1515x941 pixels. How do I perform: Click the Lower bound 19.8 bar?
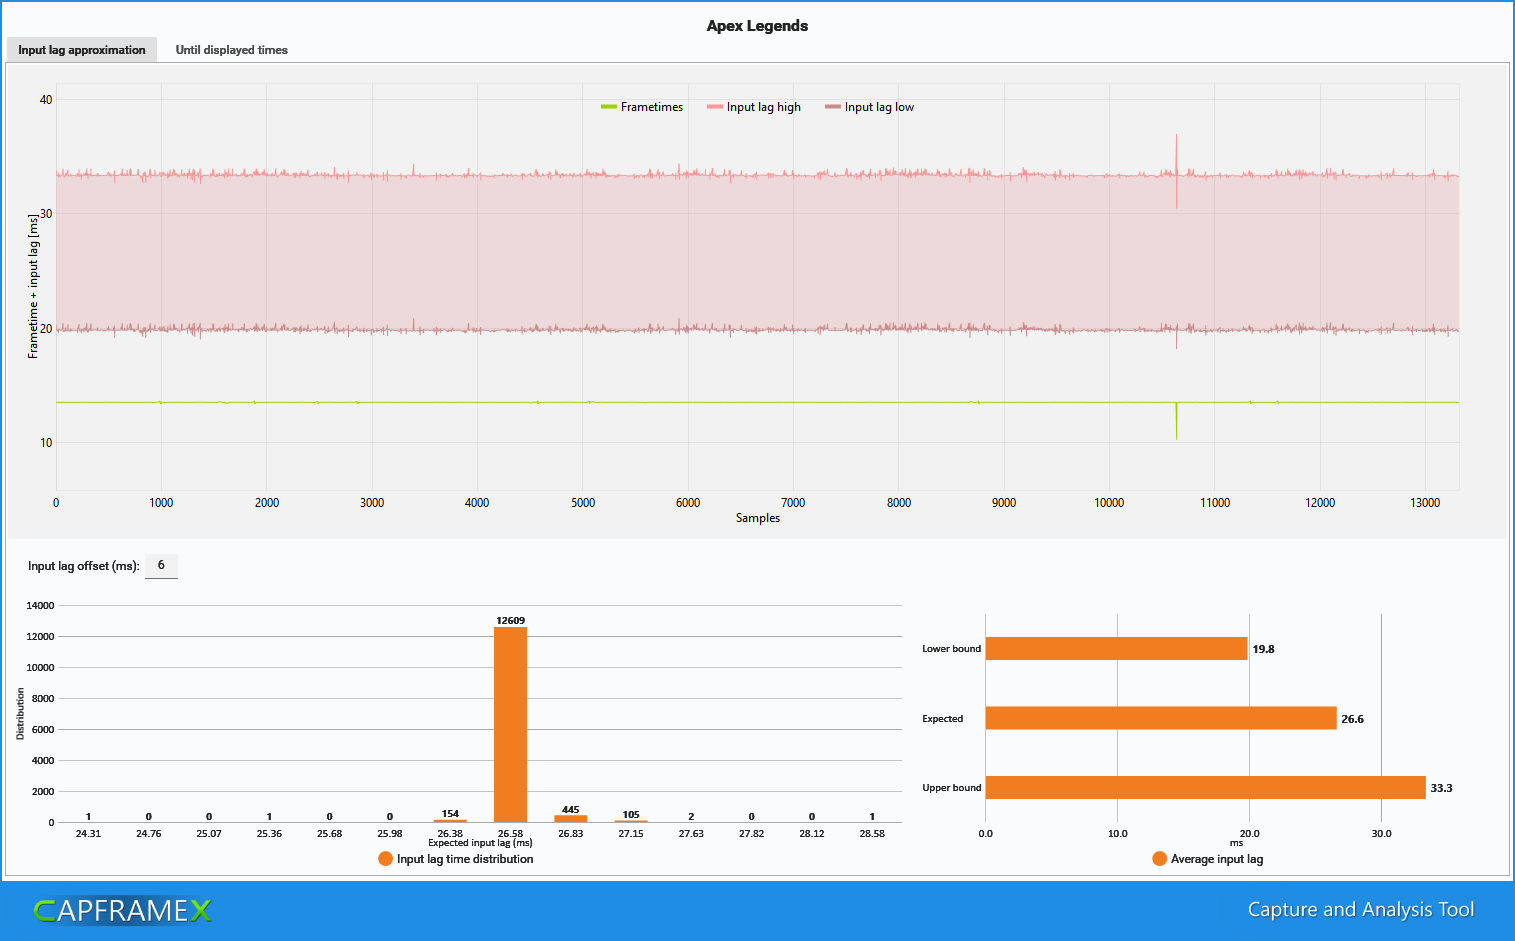coord(1116,649)
